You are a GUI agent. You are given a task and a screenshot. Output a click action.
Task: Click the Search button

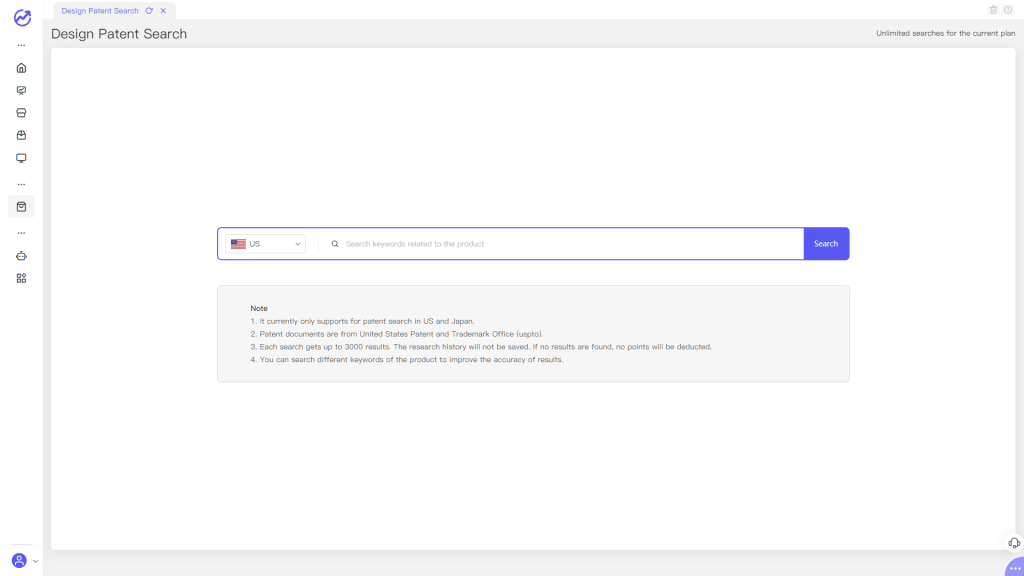(x=826, y=244)
